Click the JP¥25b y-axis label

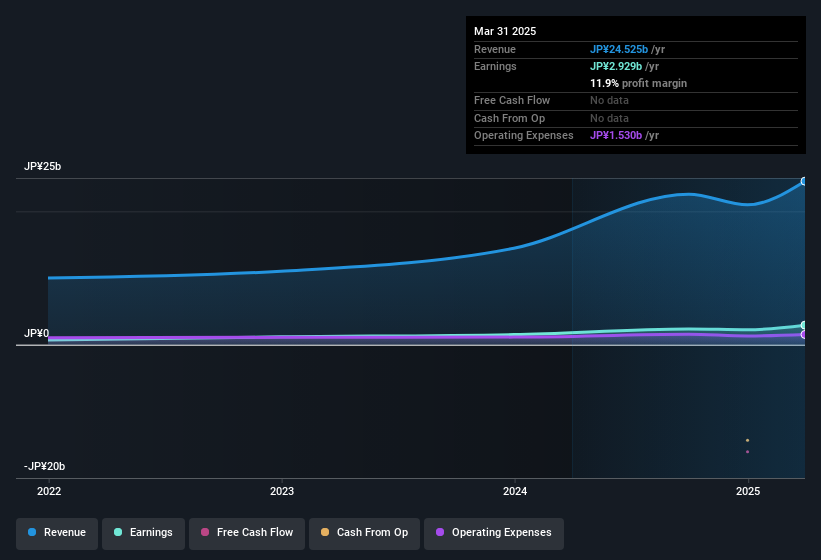(x=42, y=166)
